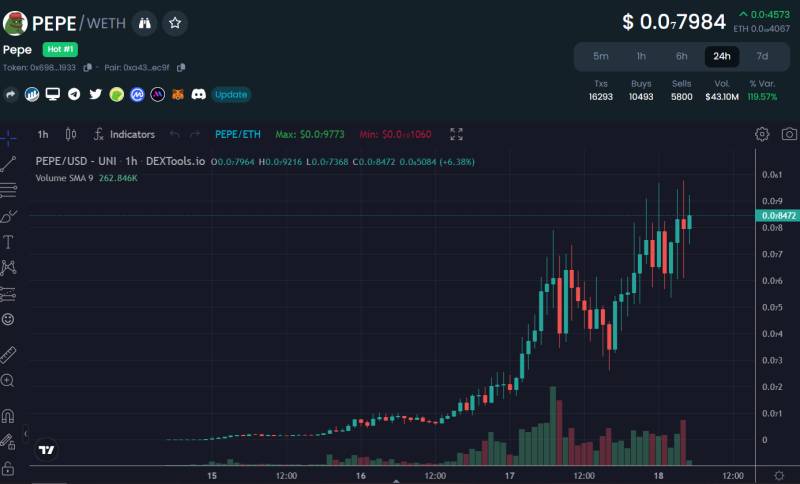Select the 7d timeframe tab
Screen dimensions: 800x484
[762, 56]
